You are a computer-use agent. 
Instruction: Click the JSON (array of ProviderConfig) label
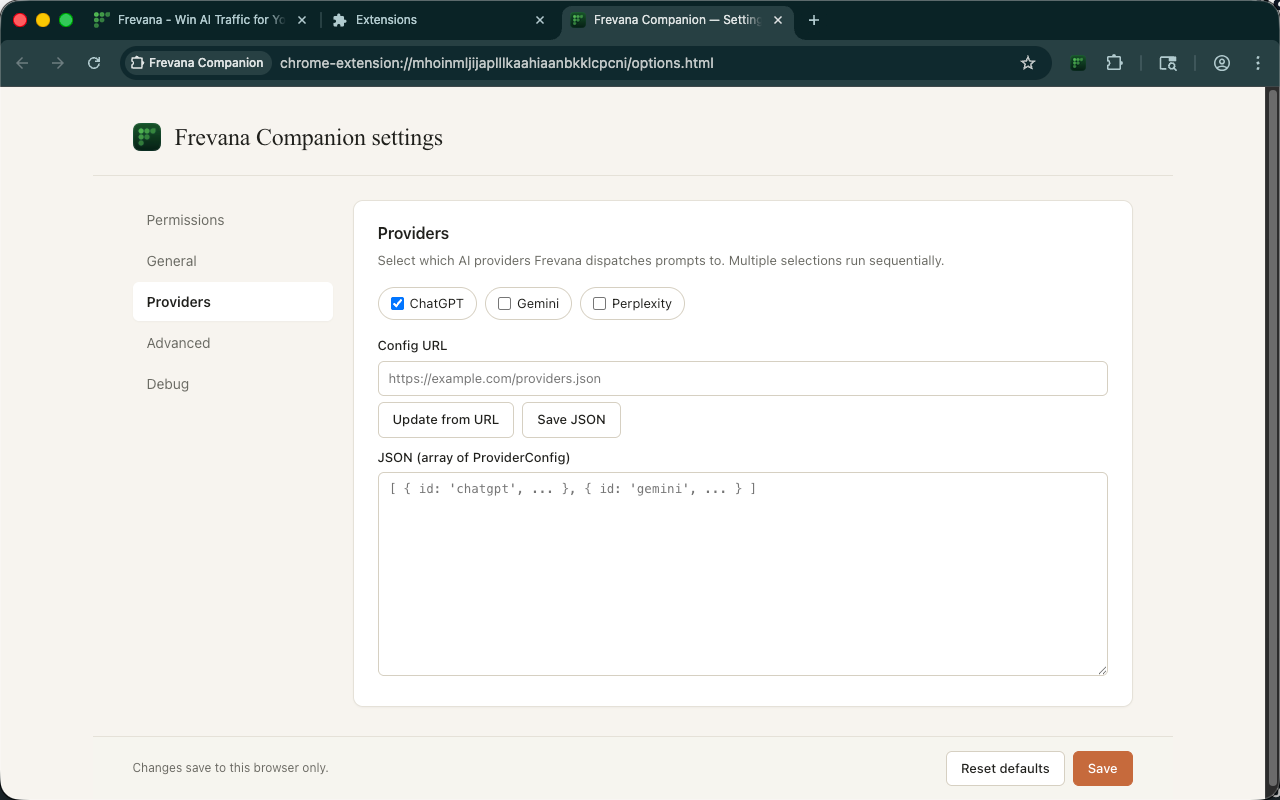point(474,457)
